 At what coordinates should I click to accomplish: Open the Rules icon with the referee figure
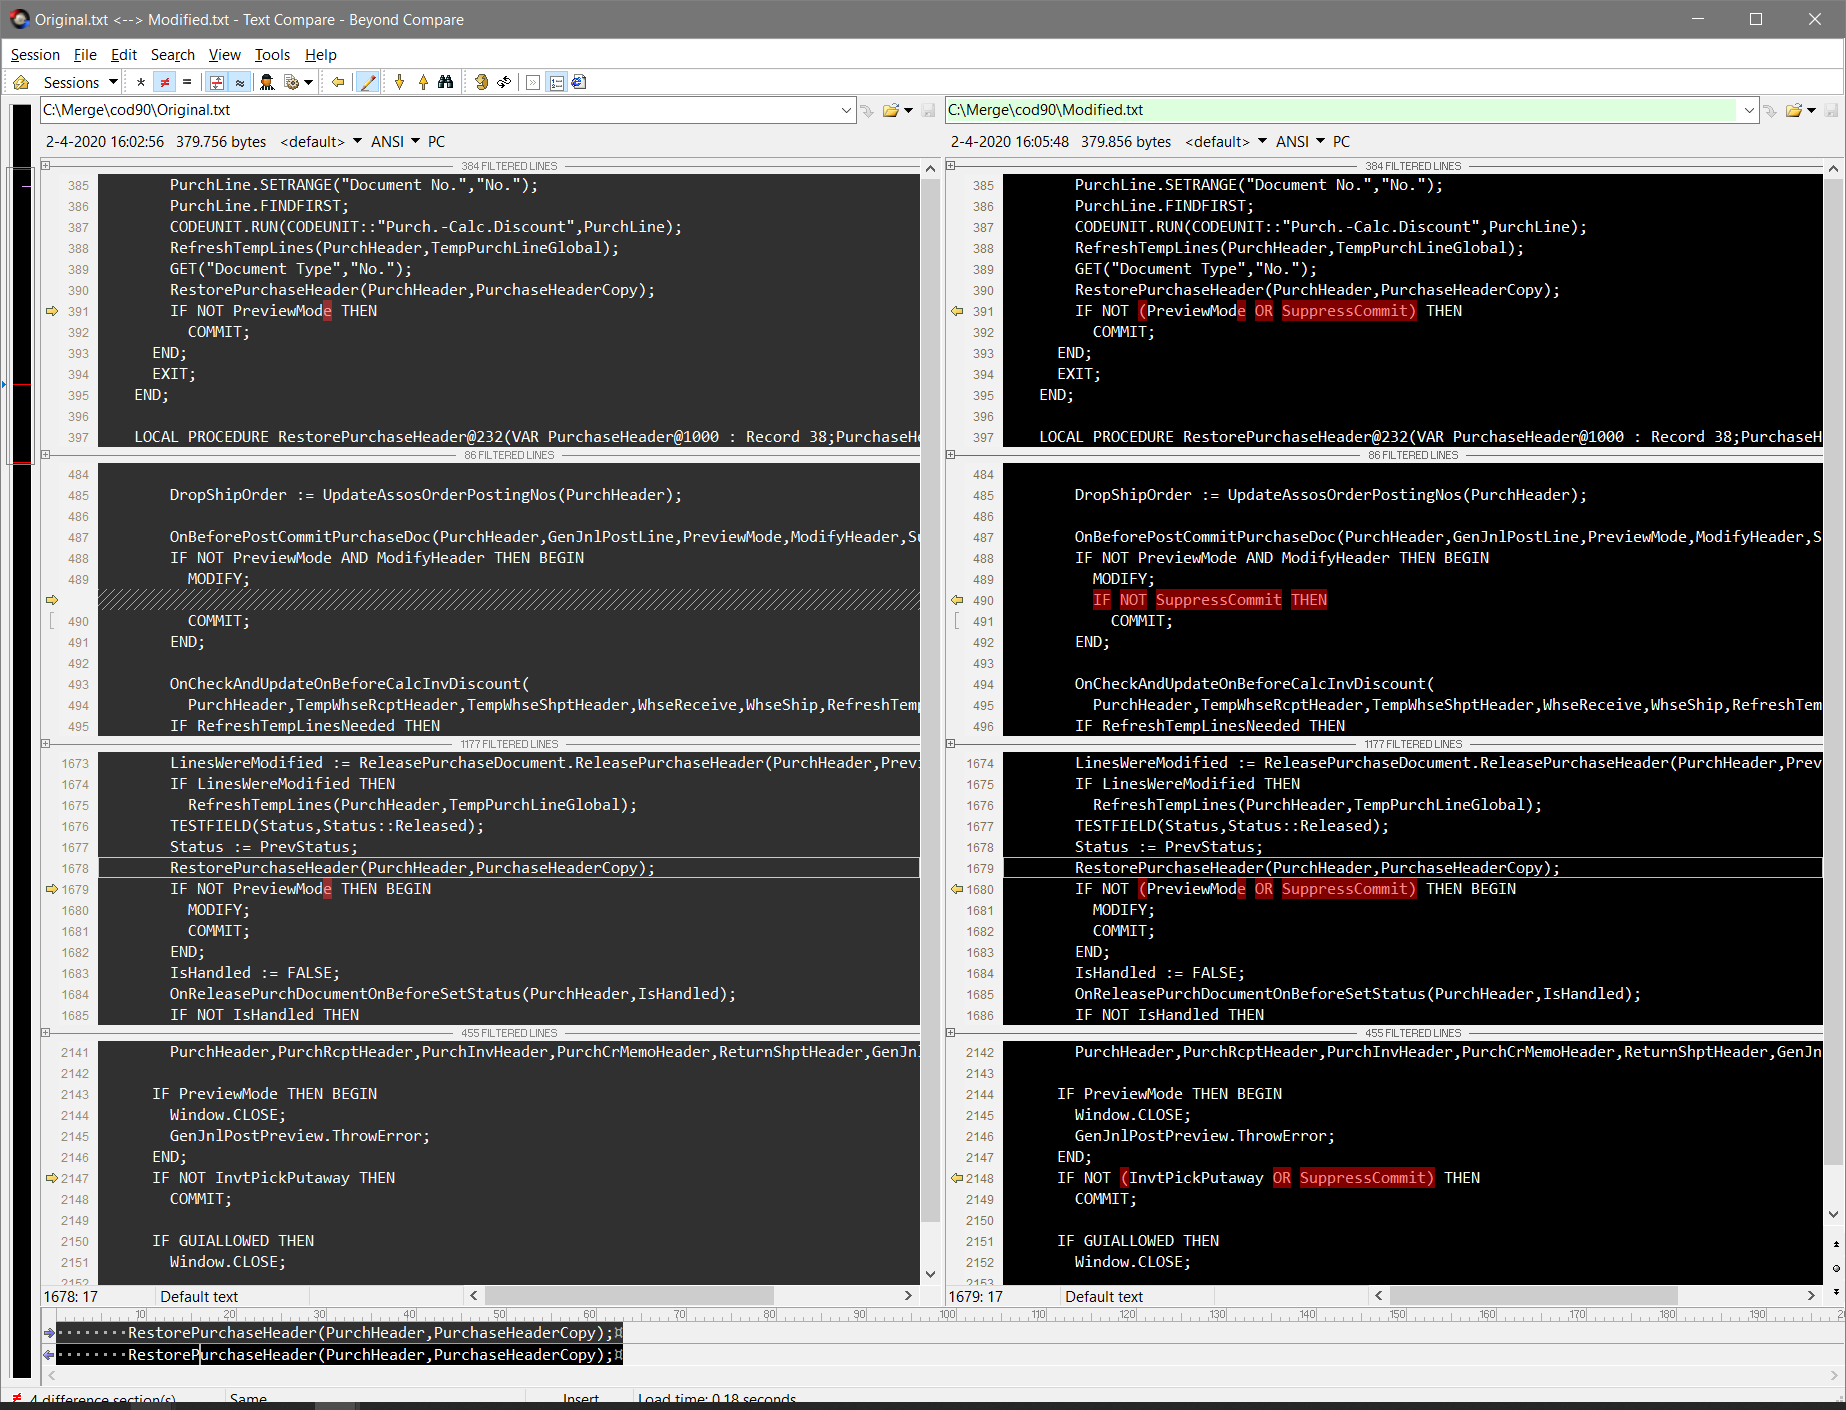pyautogui.click(x=266, y=82)
